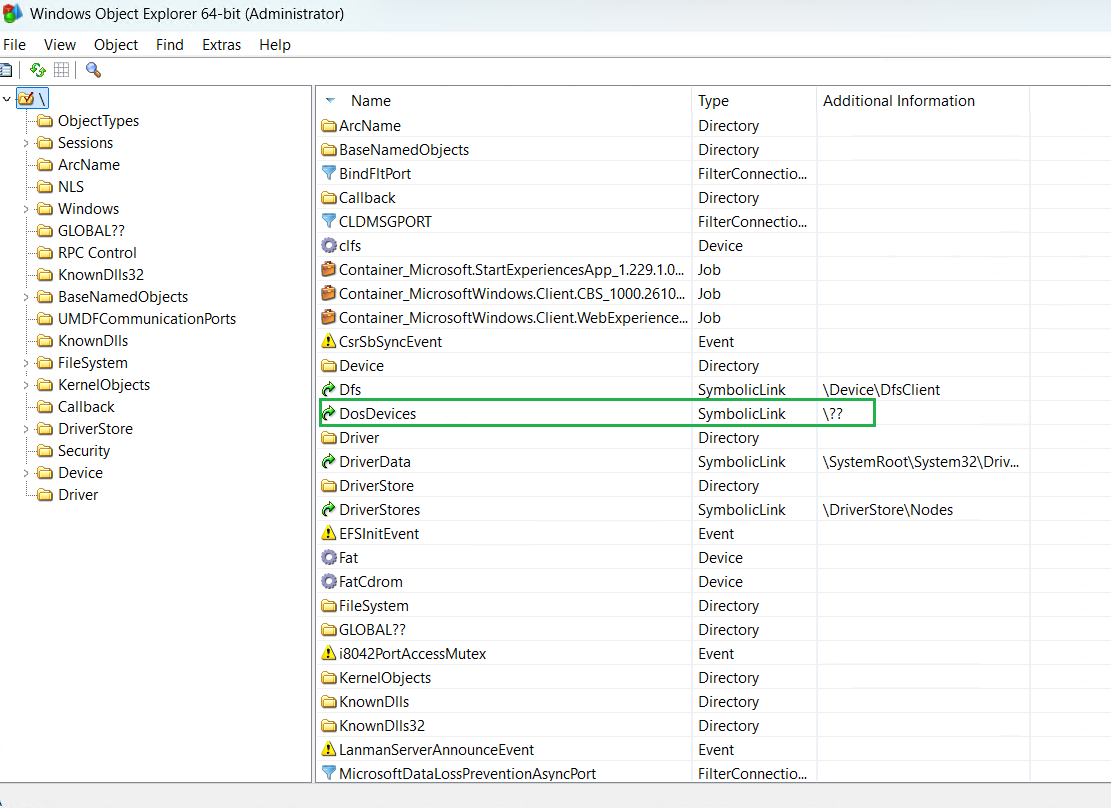
Task: Select the DriverStores symbolic link row
Action: tap(379, 510)
